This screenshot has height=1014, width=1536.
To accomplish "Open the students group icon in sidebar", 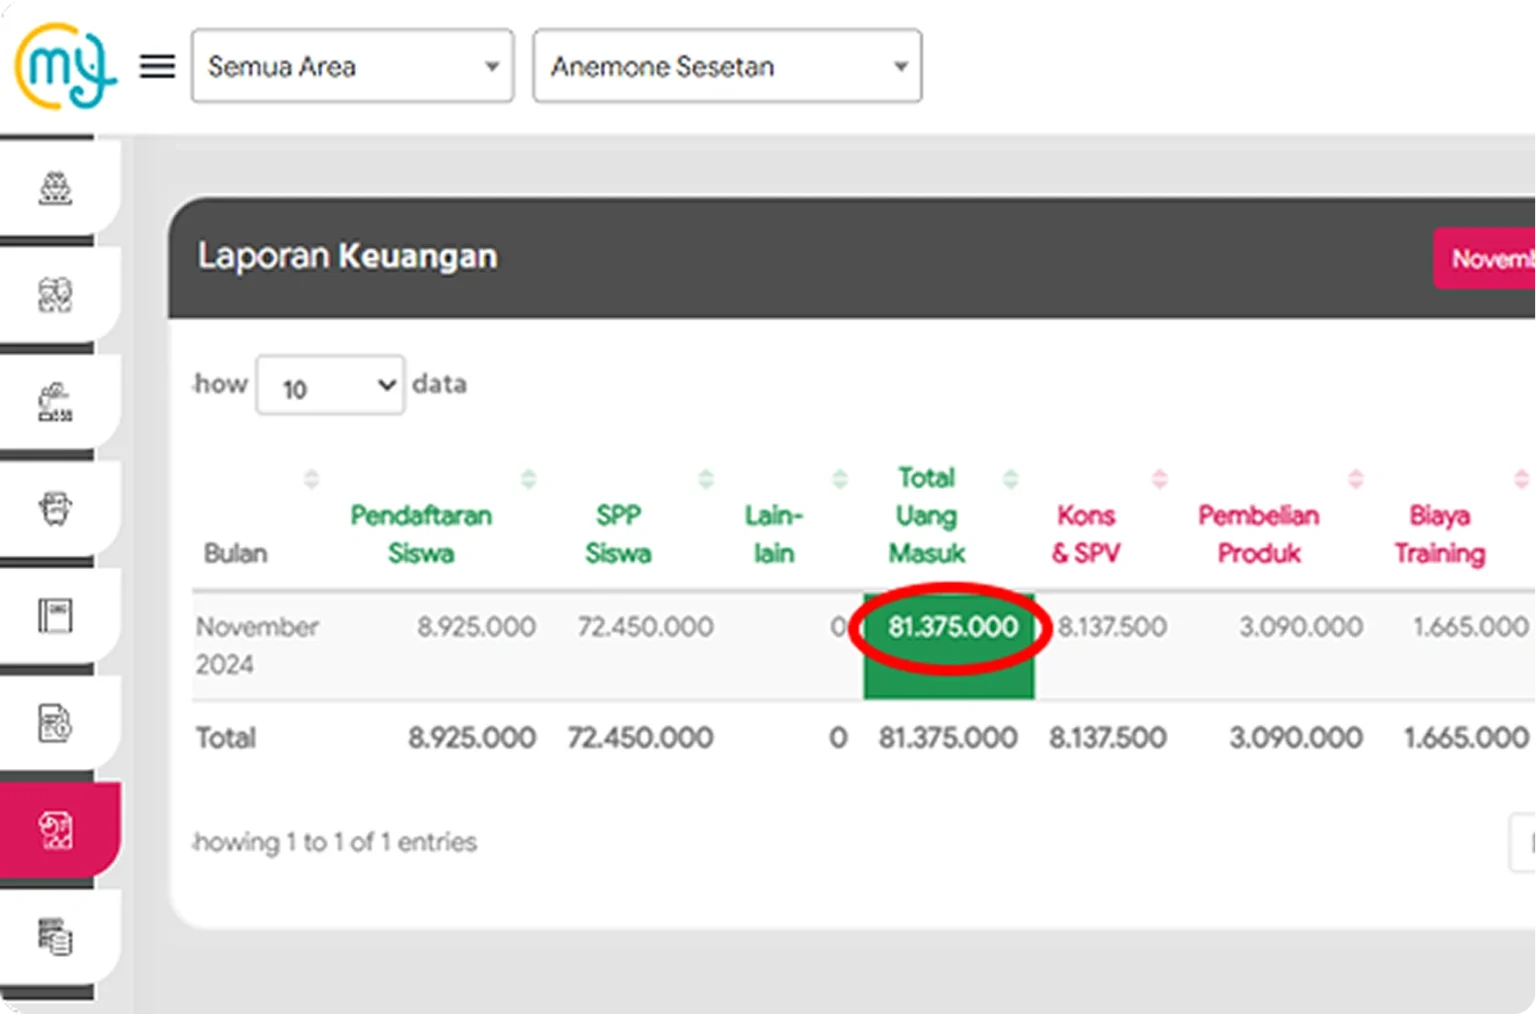I will [55, 185].
